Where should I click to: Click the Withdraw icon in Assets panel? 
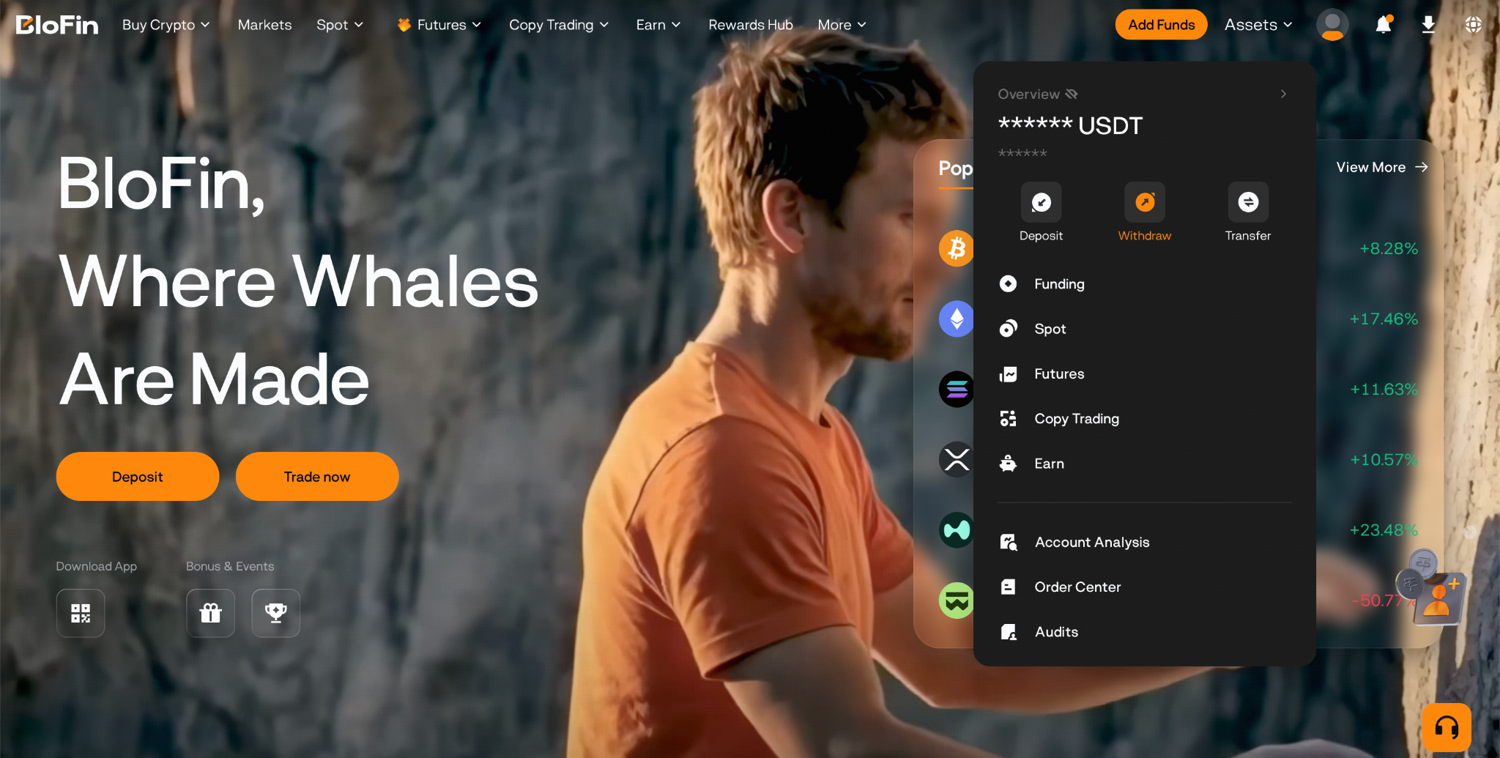coord(1145,202)
